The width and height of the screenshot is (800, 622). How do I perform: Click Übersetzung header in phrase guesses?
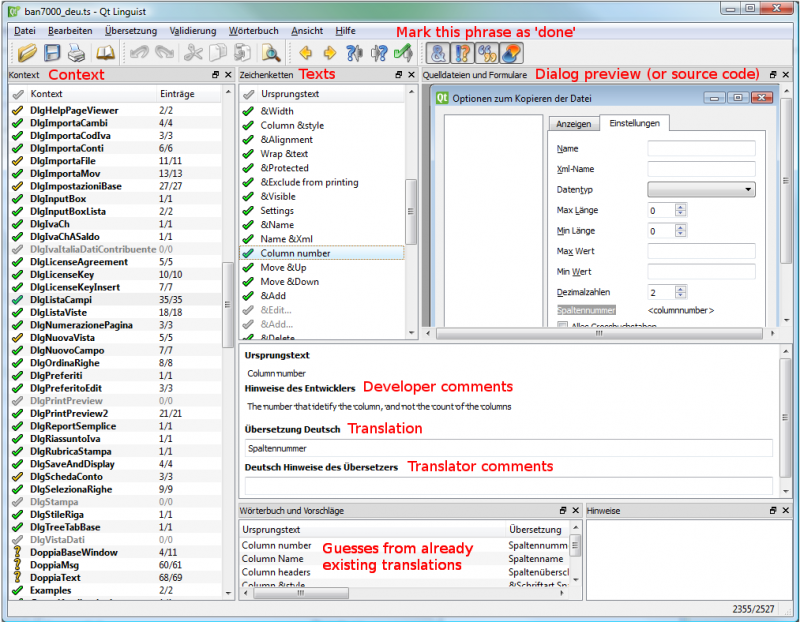(x=535, y=530)
